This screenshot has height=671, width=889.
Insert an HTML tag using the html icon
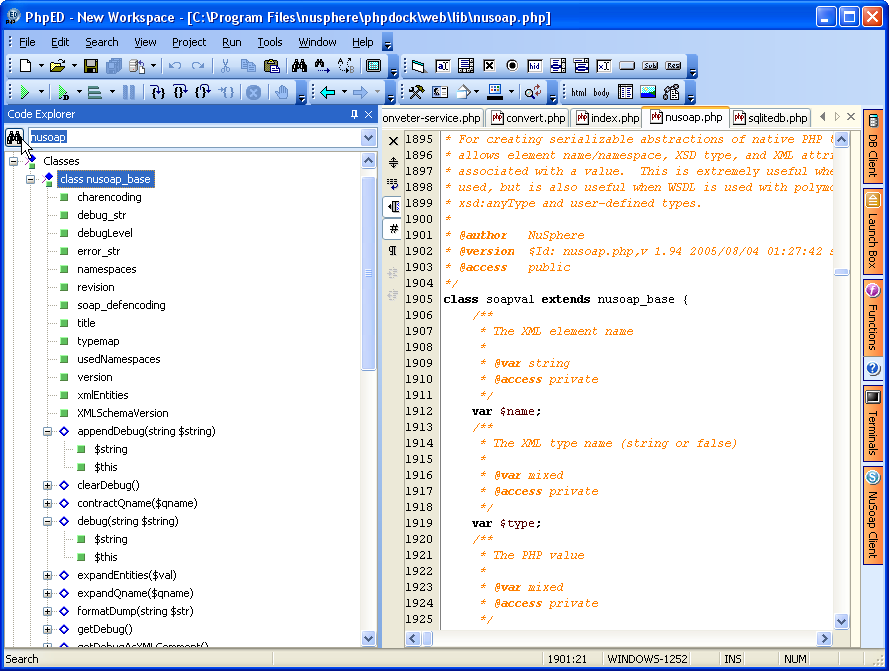579,92
